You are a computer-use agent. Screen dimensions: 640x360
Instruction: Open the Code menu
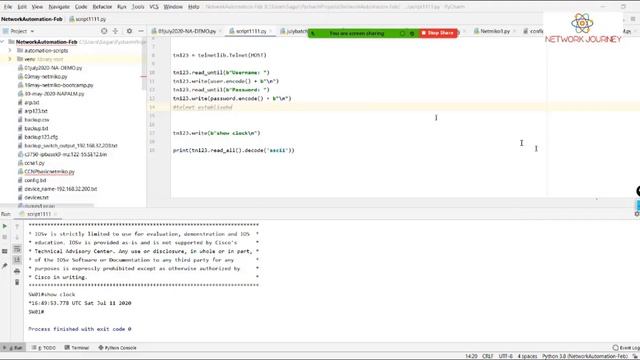coord(81,7)
